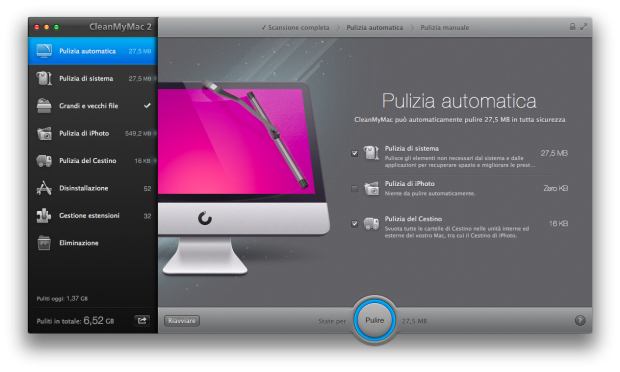This screenshot has width=620, height=372.
Task: Click the 27,5 MB value next to Pulire
Action: 414,321
